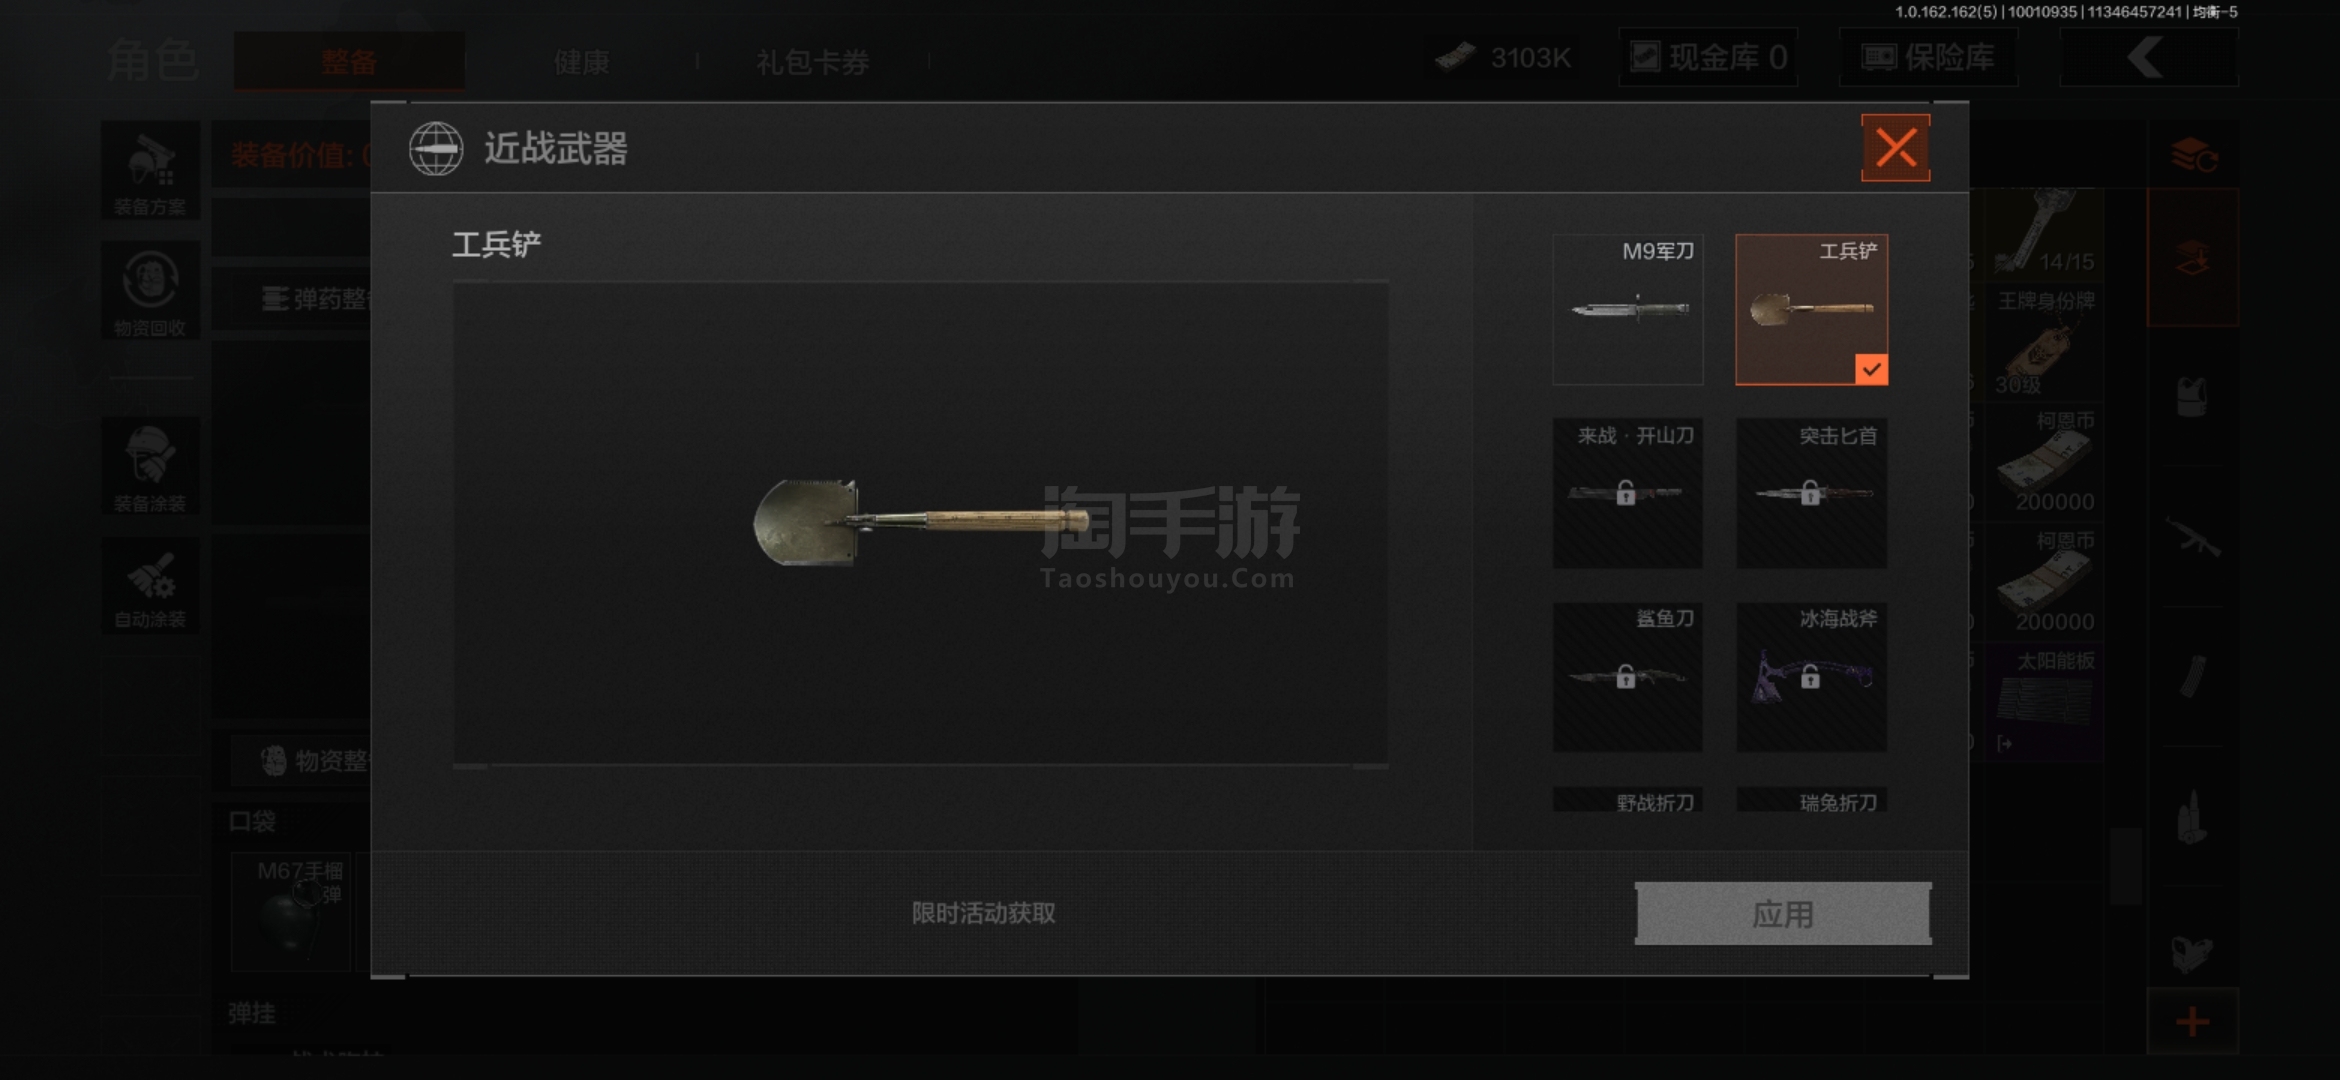Open the 装备方案 loadout icon
Image resolution: width=2340 pixels, height=1080 pixels.
coord(150,172)
